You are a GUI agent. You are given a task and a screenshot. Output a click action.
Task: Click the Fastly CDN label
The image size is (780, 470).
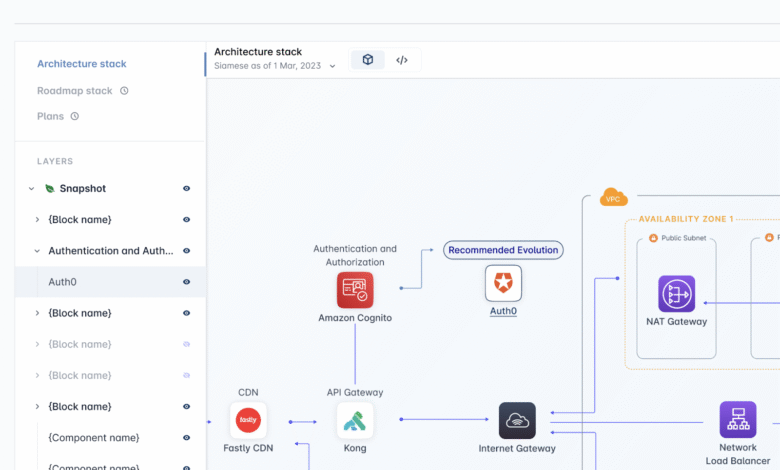[248, 448]
